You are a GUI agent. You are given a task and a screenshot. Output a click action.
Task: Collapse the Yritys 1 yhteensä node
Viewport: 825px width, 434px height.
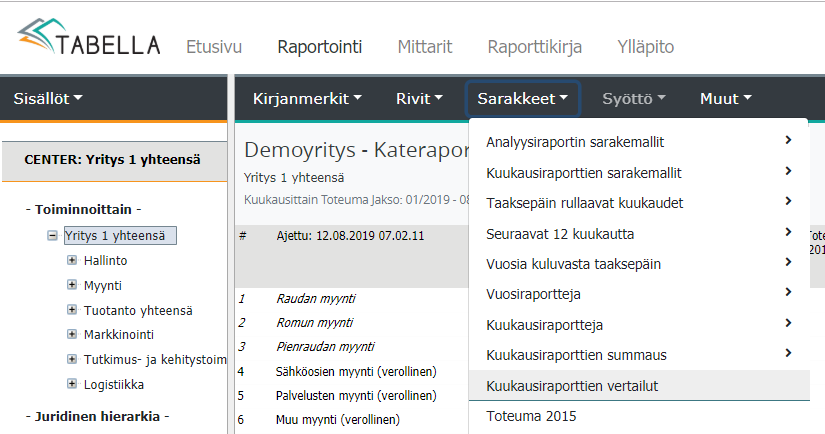[52, 236]
